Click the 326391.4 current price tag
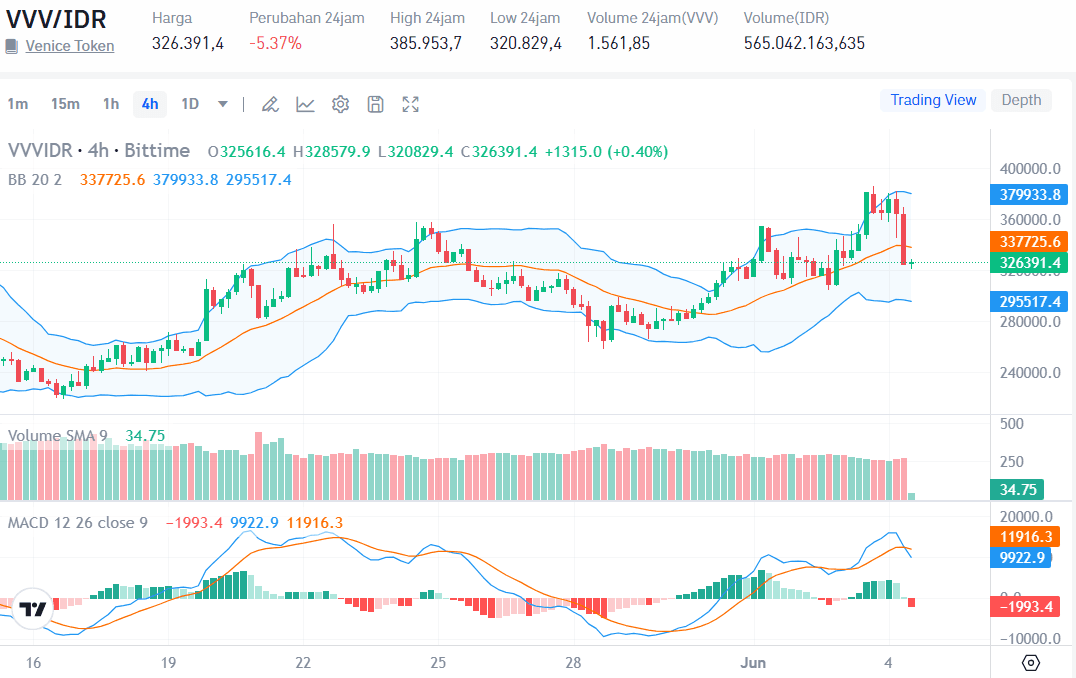Image resolution: width=1076 pixels, height=678 pixels. click(x=1029, y=263)
